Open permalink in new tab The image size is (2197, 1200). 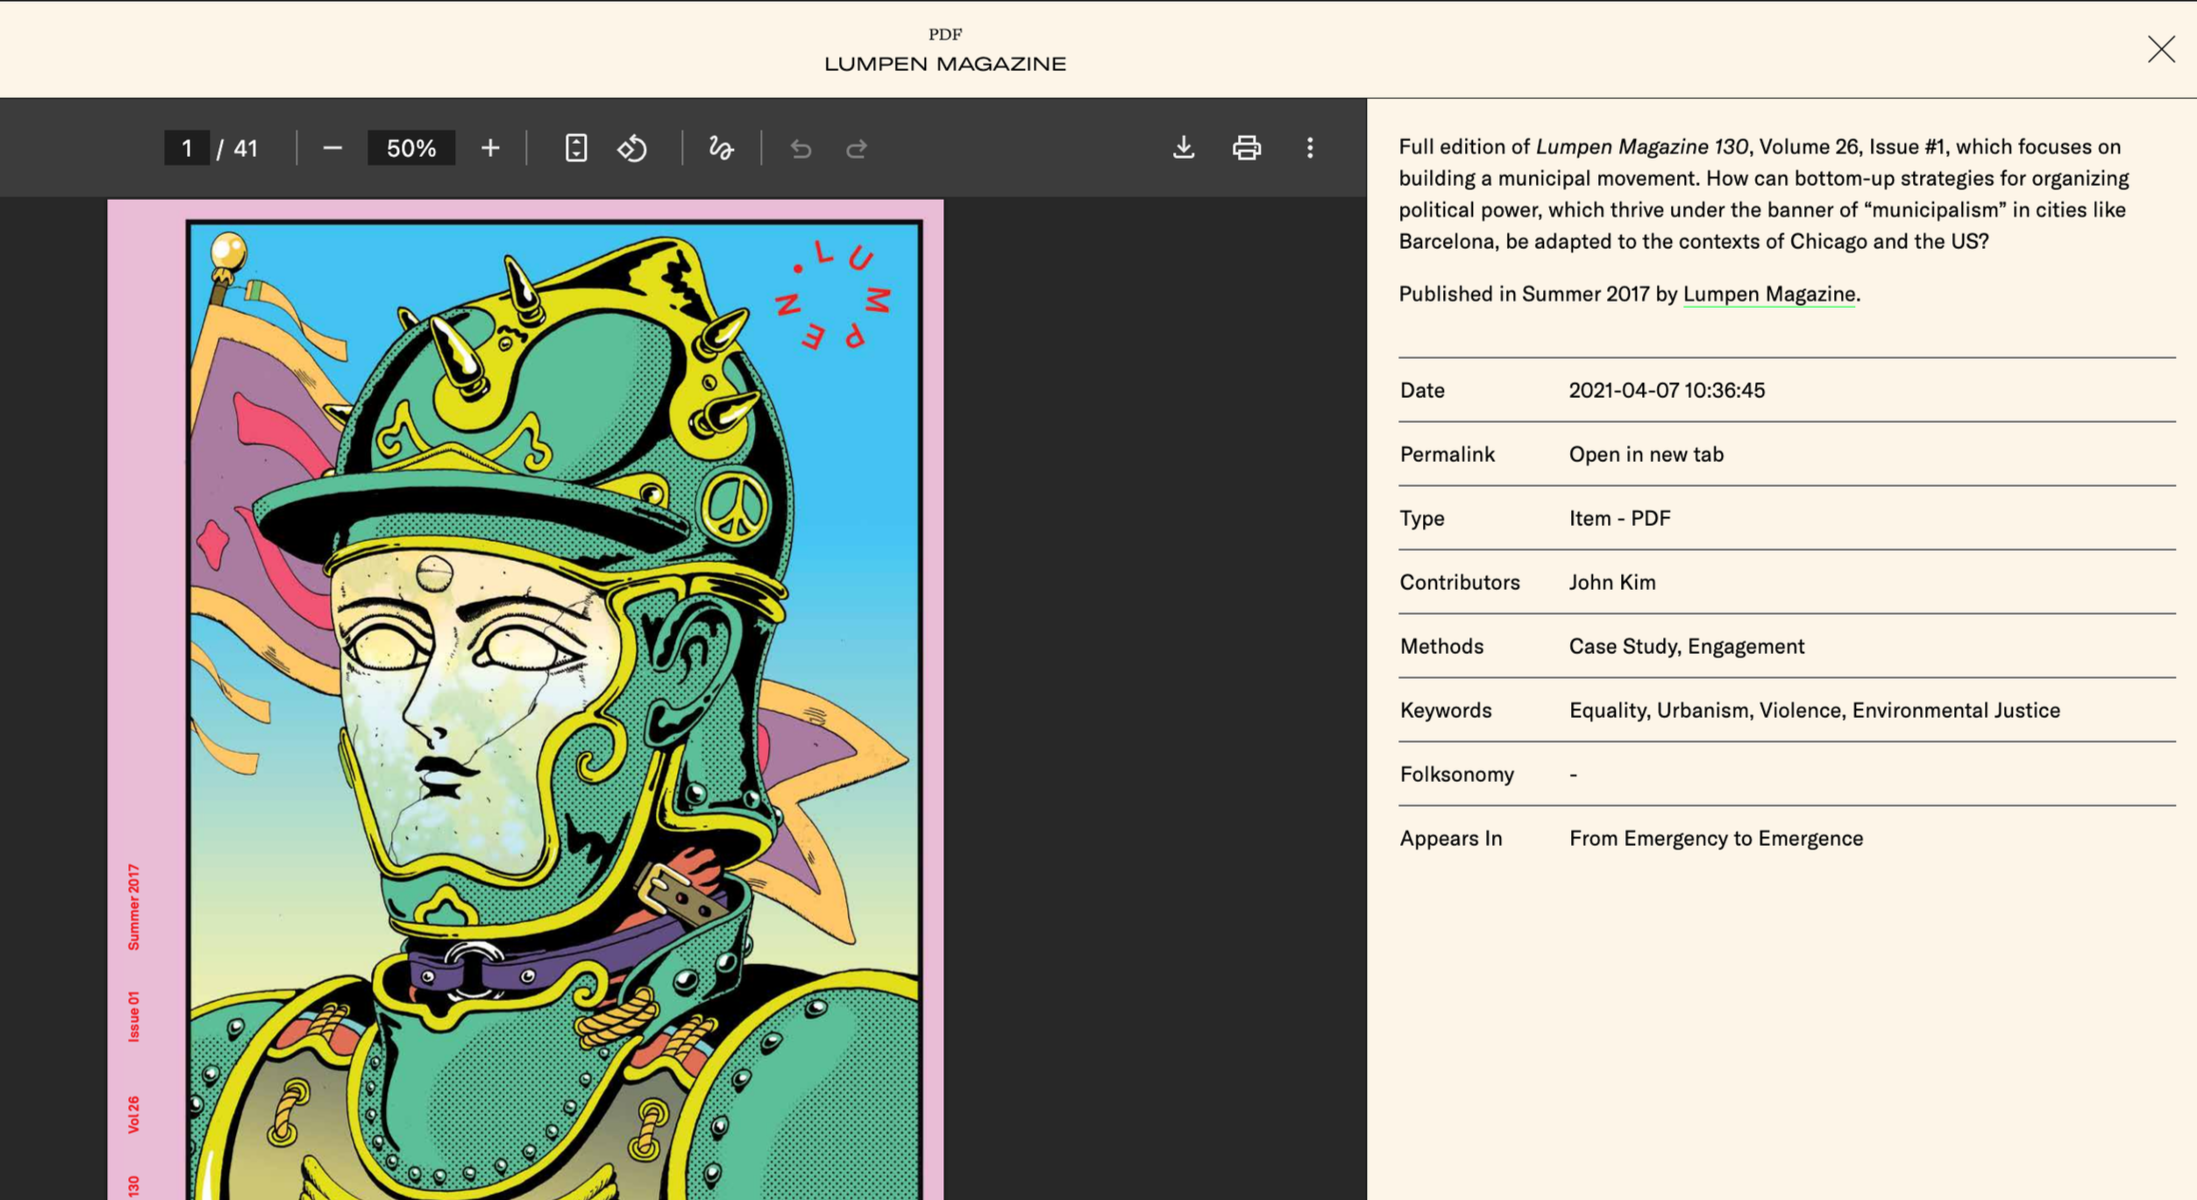[1646, 454]
